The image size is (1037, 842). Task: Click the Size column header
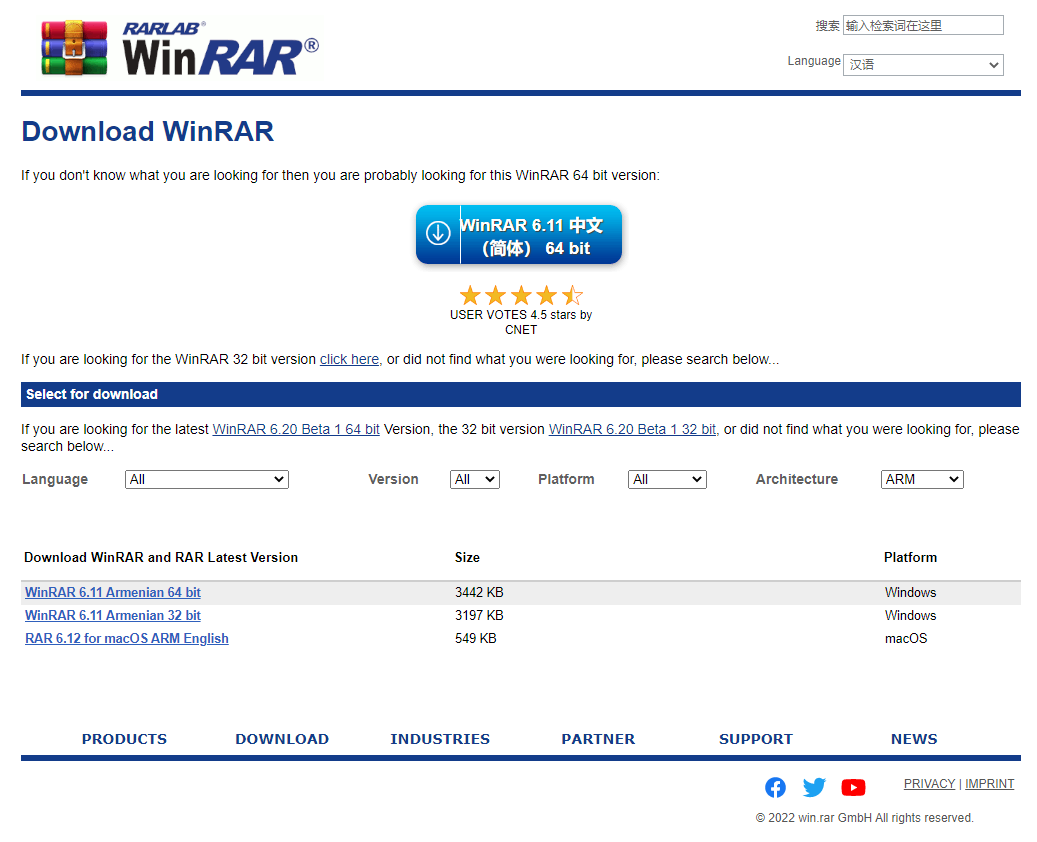467,558
